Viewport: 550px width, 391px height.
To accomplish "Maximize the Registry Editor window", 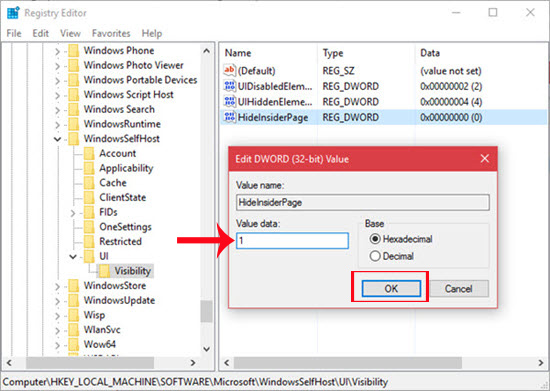I will [493, 13].
